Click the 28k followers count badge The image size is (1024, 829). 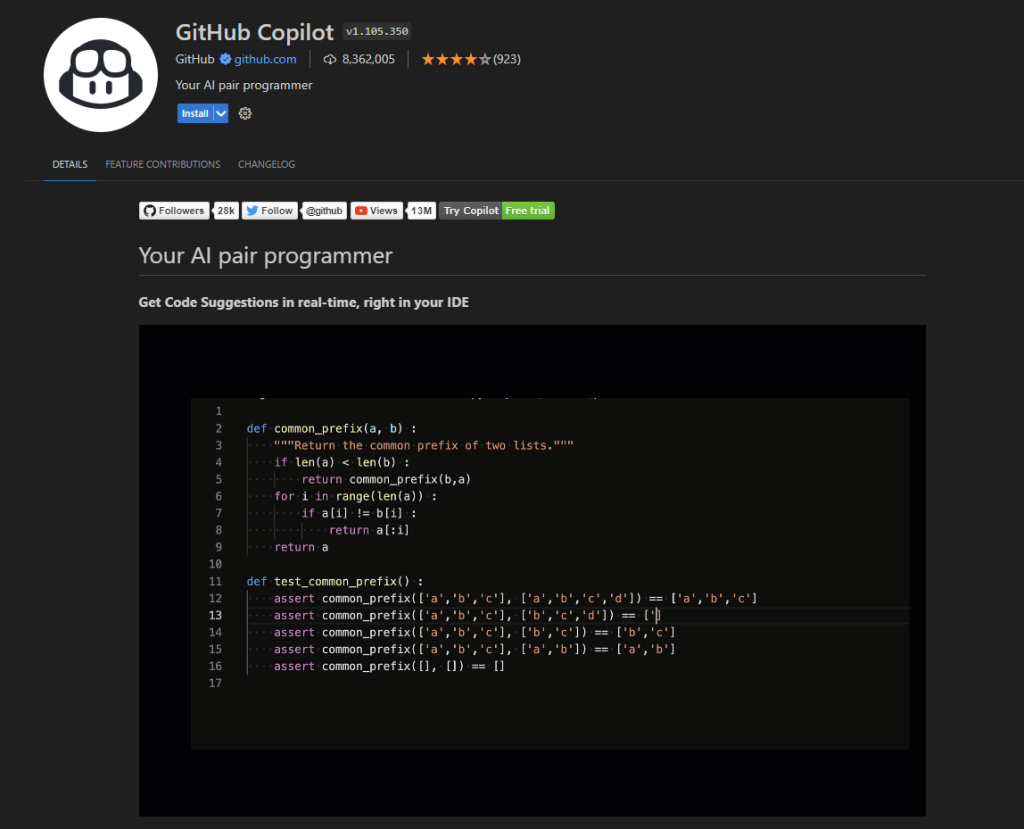pos(226,211)
